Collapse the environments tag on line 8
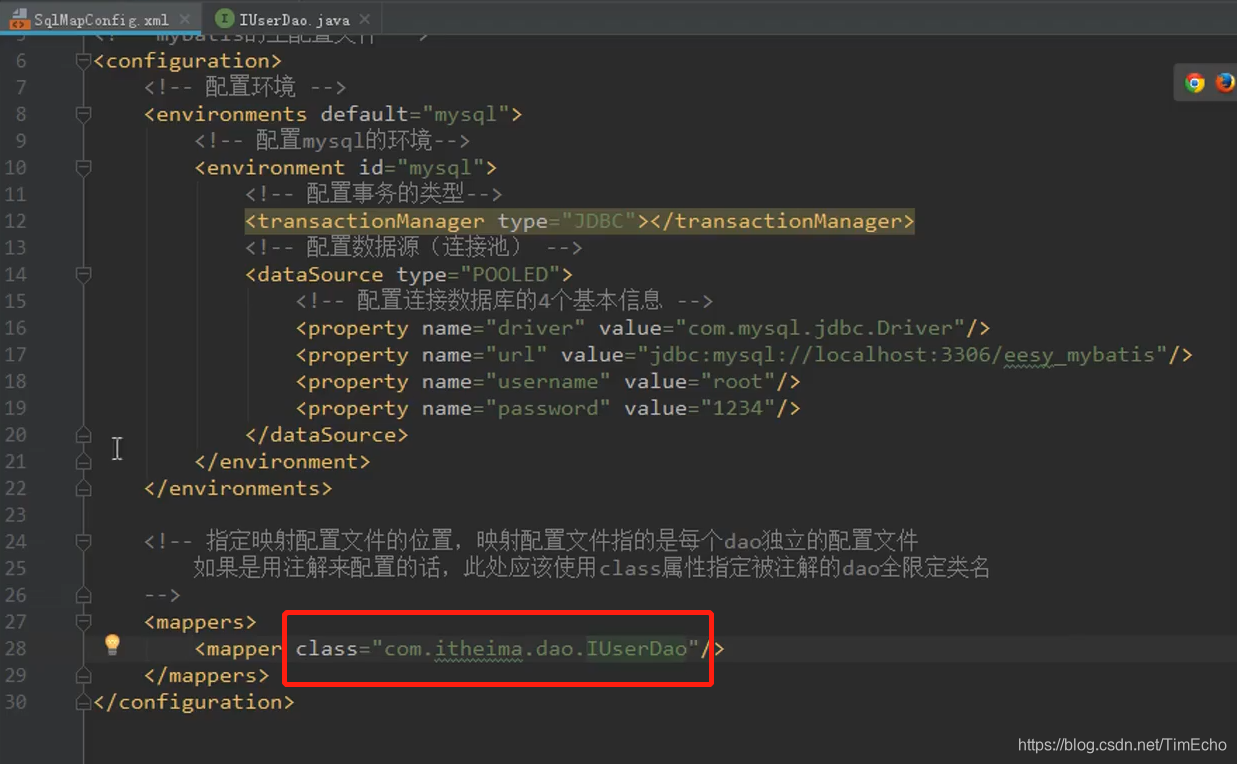 [x=83, y=114]
